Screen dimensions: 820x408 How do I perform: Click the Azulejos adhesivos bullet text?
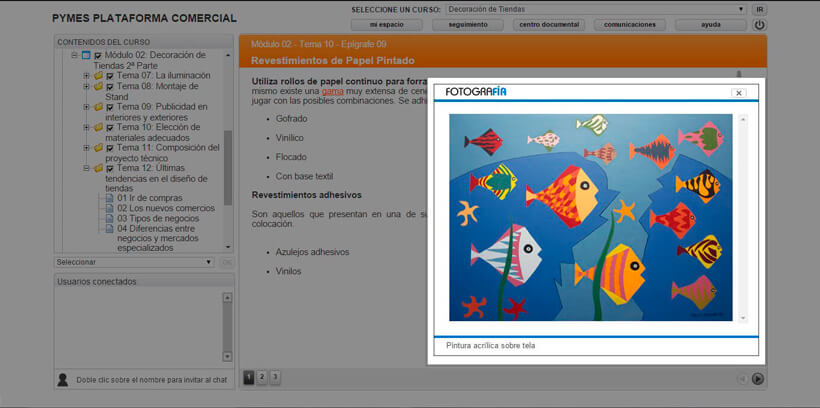click(312, 252)
